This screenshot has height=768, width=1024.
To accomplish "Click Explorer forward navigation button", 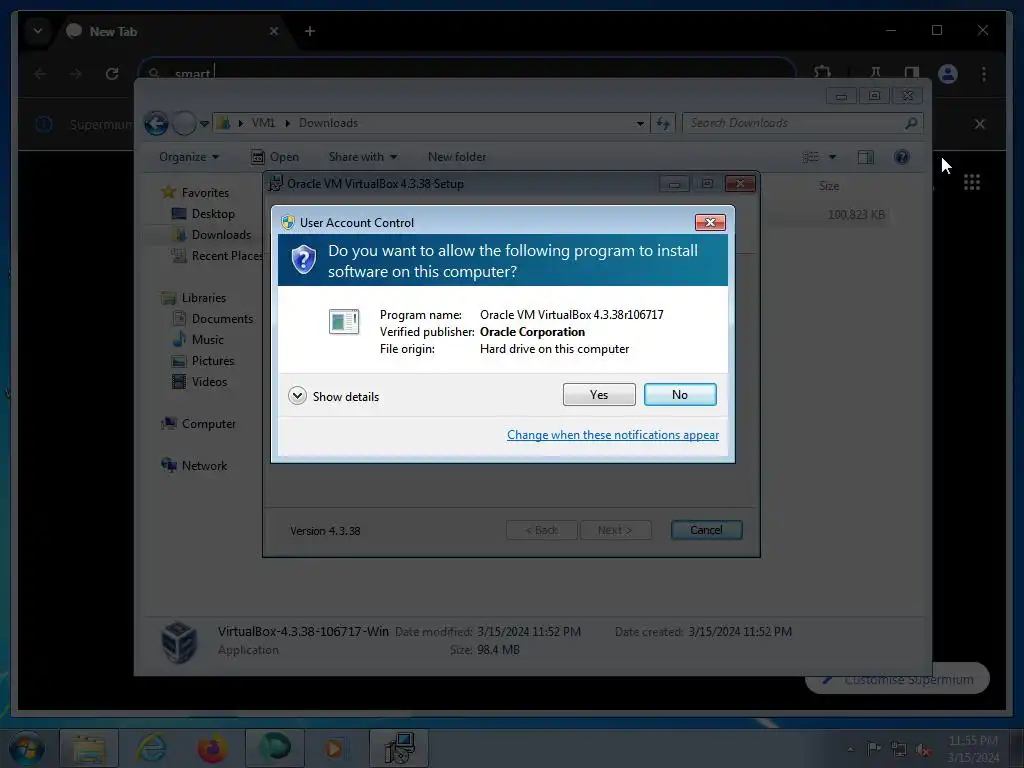I will click(184, 123).
